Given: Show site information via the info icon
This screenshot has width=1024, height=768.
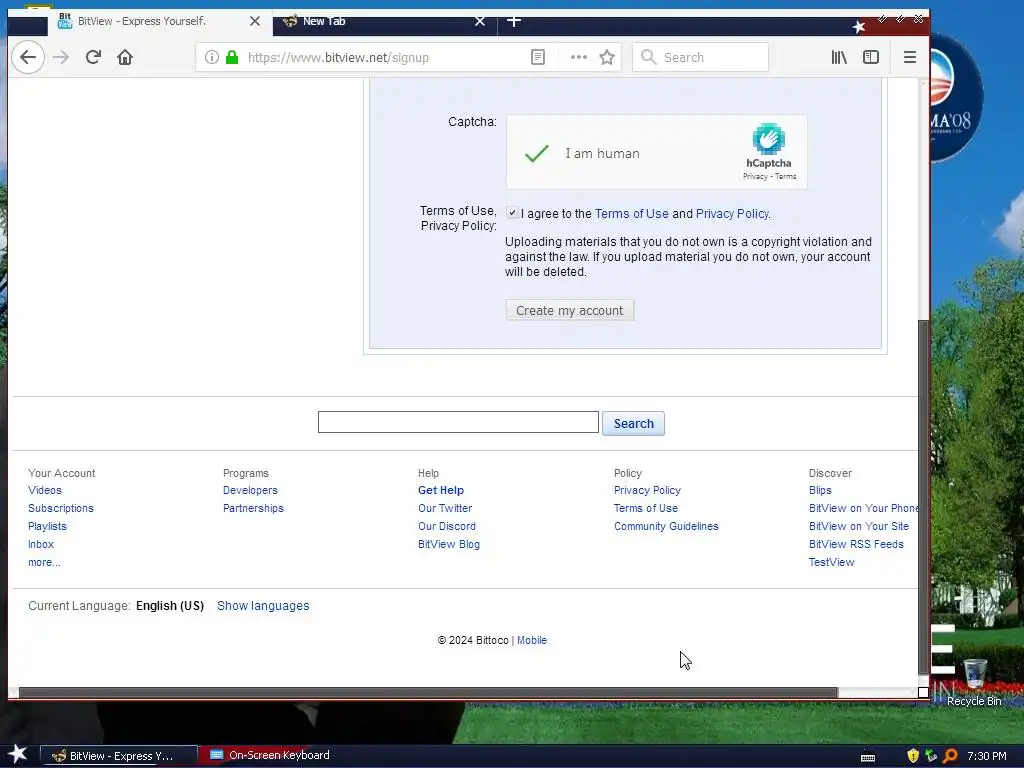Looking at the screenshot, I should 212,57.
